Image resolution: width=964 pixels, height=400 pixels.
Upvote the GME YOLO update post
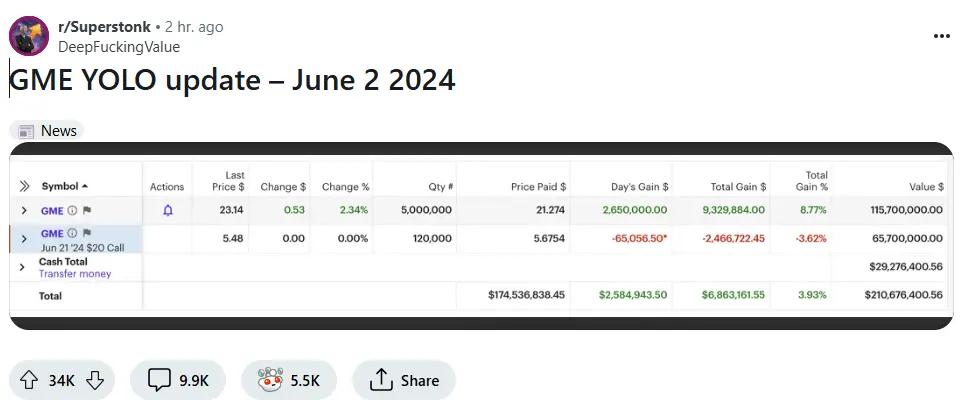click(x=28, y=380)
